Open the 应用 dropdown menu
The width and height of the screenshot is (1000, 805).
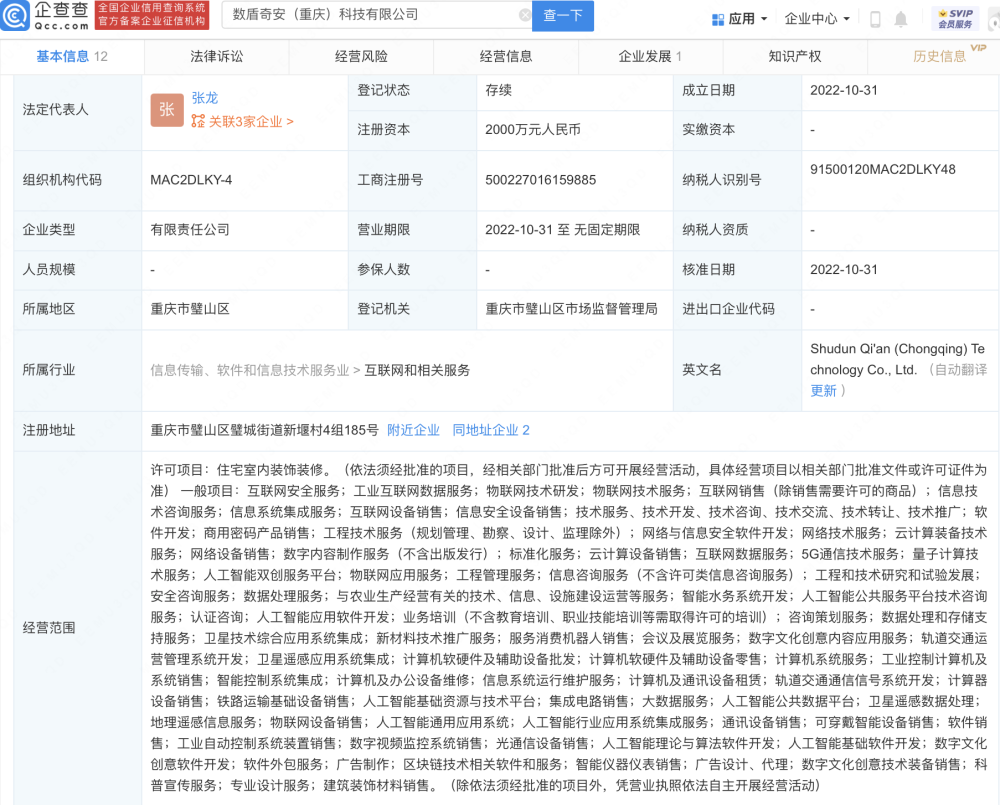740,19
